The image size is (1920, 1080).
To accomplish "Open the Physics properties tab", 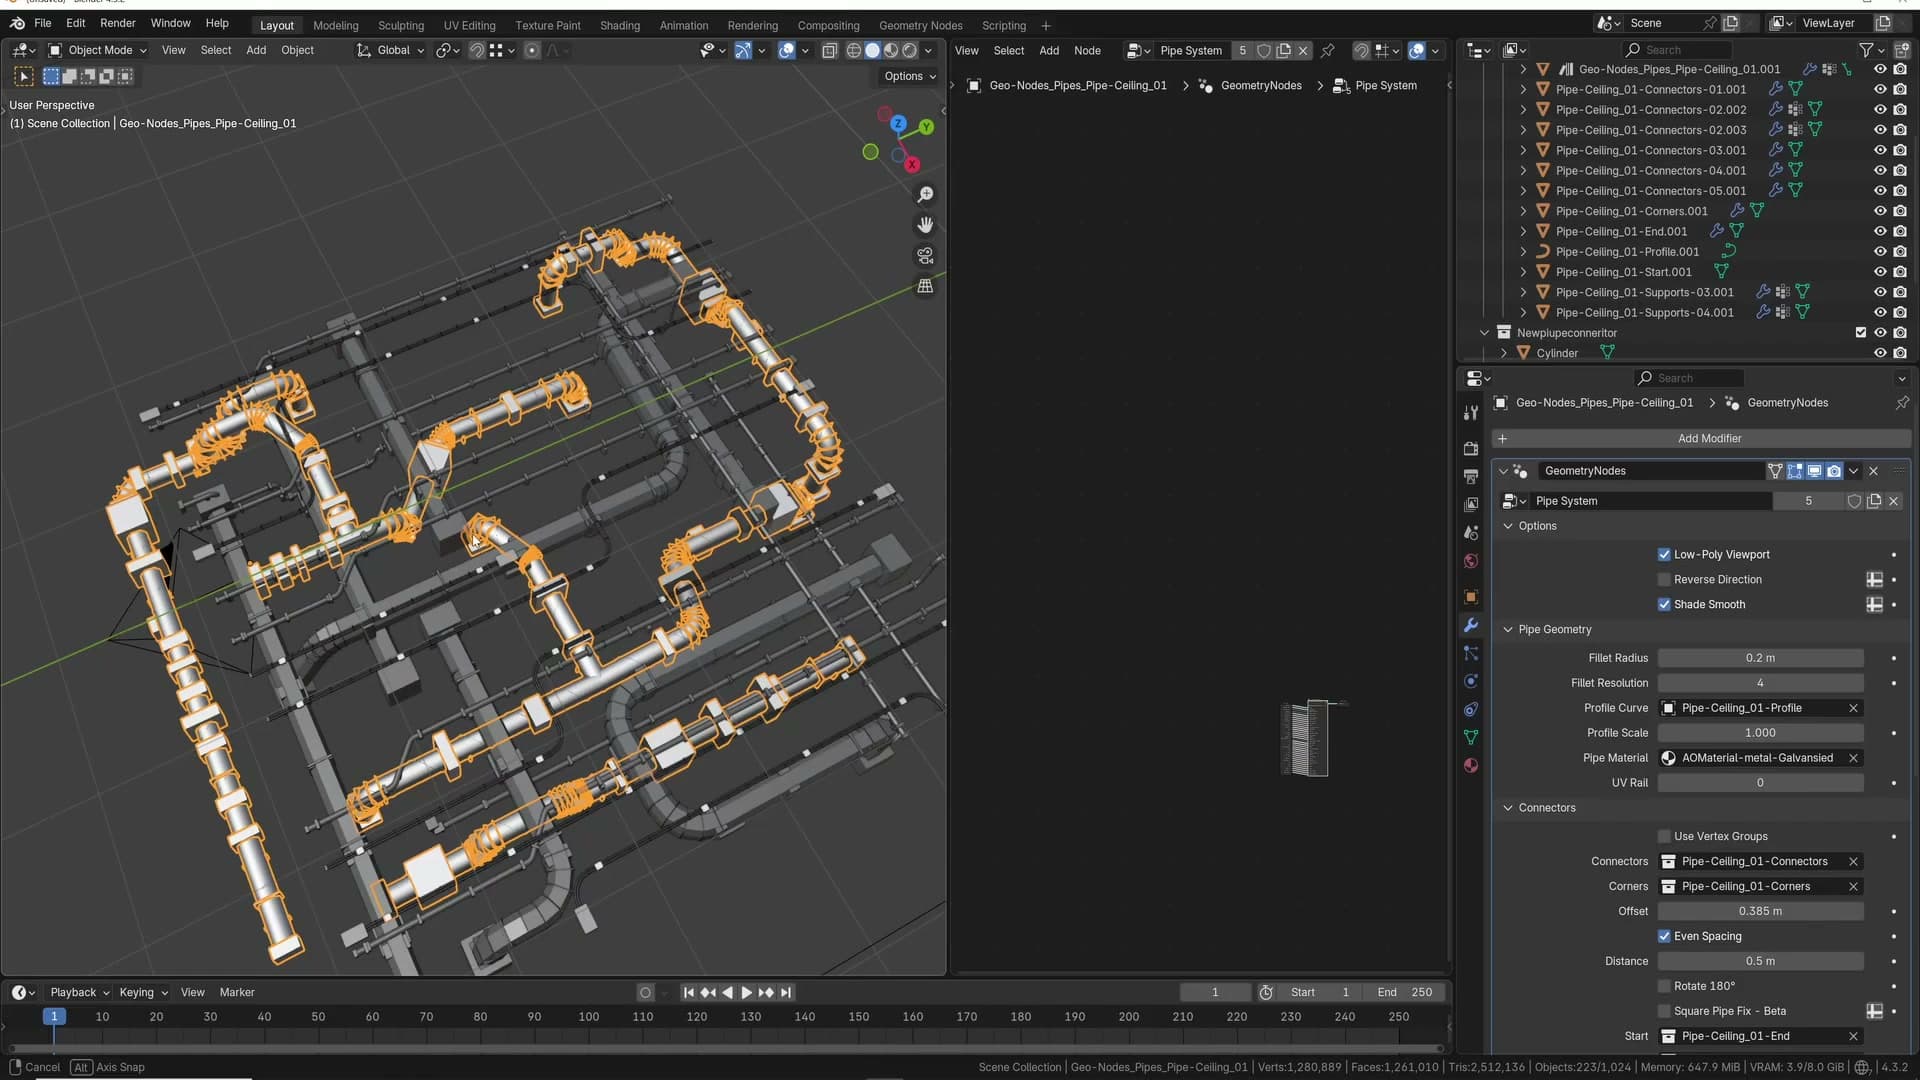I will [x=1470, y=681].
